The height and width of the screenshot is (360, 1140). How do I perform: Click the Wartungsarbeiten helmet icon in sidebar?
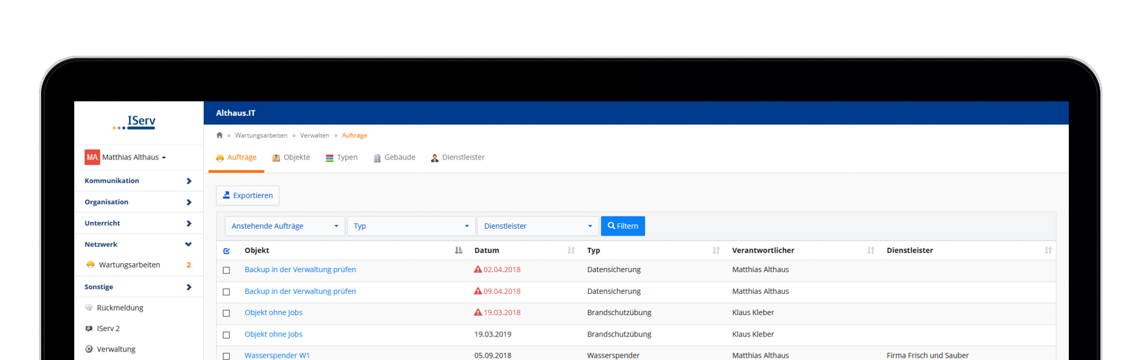click(x=90, y=265)
